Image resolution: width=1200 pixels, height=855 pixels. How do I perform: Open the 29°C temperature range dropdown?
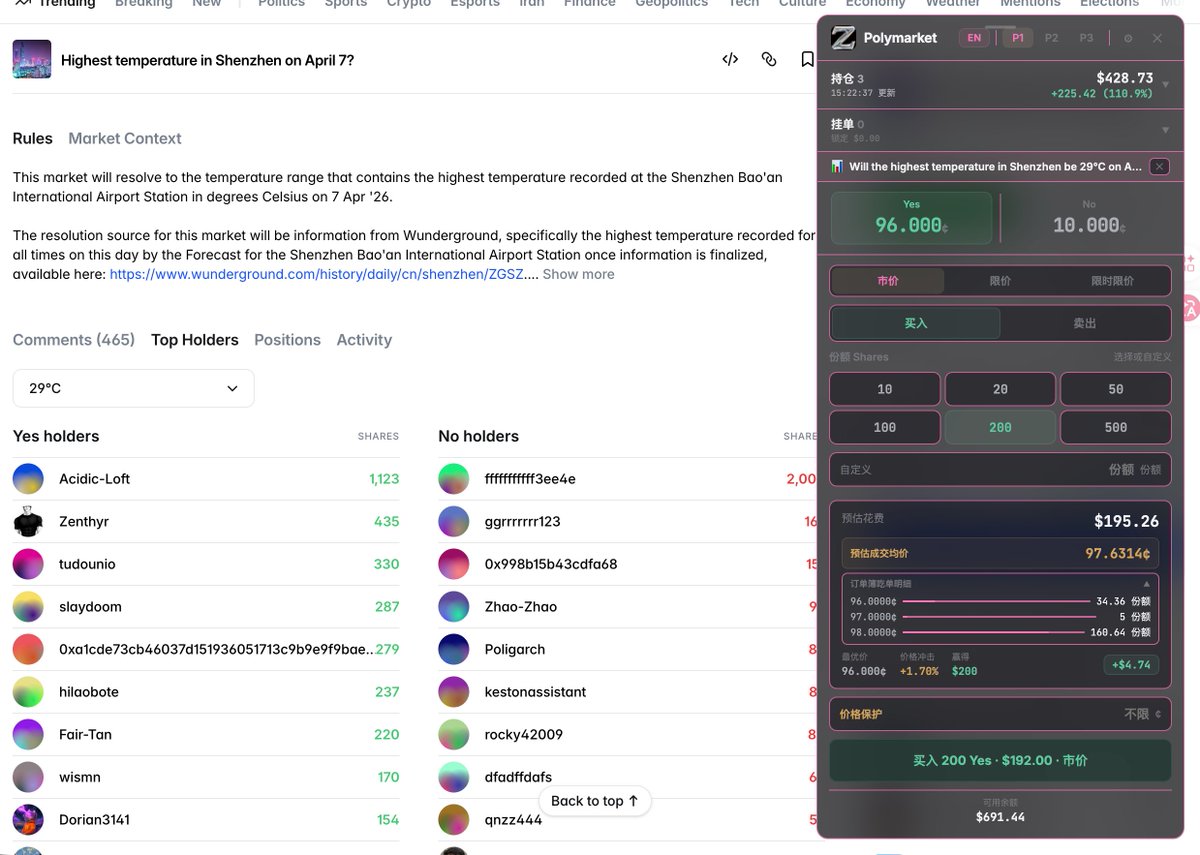click(133, 388)
